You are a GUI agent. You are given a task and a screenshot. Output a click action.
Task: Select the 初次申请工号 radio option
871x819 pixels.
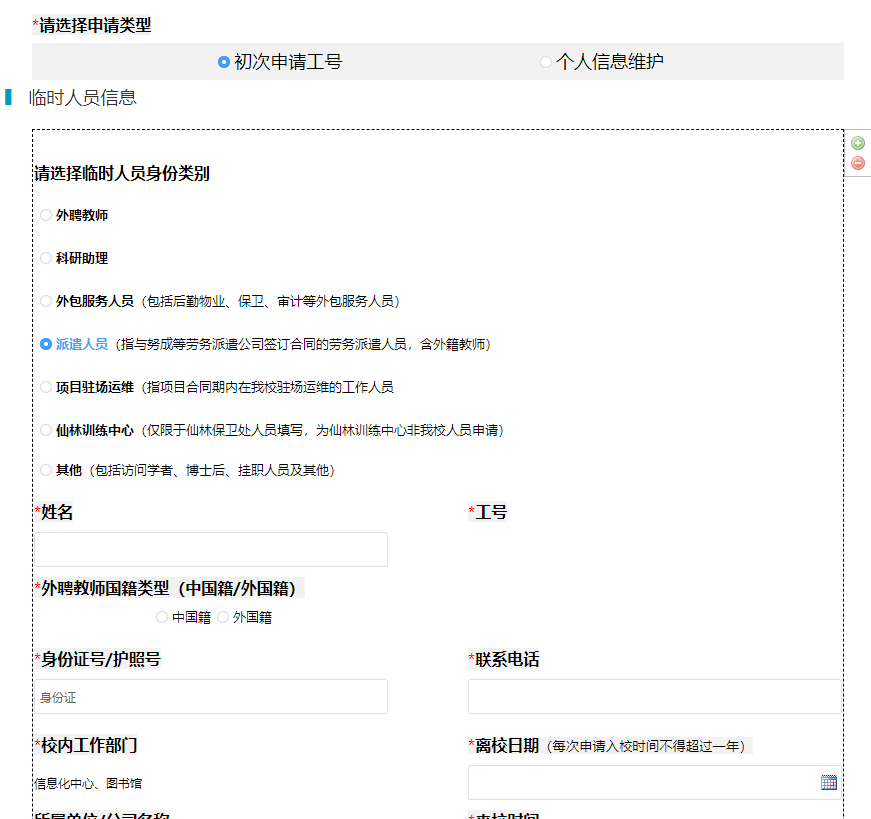224,62
